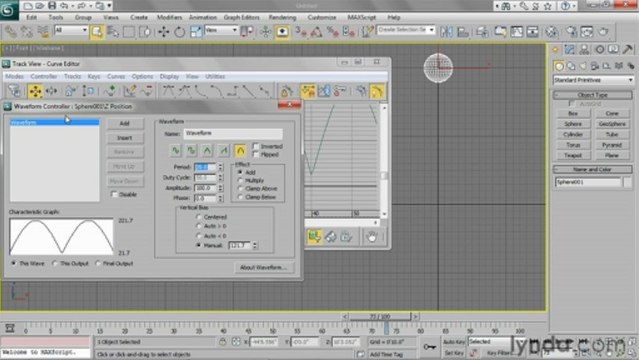Open Select by Name dialog
The height and width of the screenshot is (360, 639).
tap(113, 31)
